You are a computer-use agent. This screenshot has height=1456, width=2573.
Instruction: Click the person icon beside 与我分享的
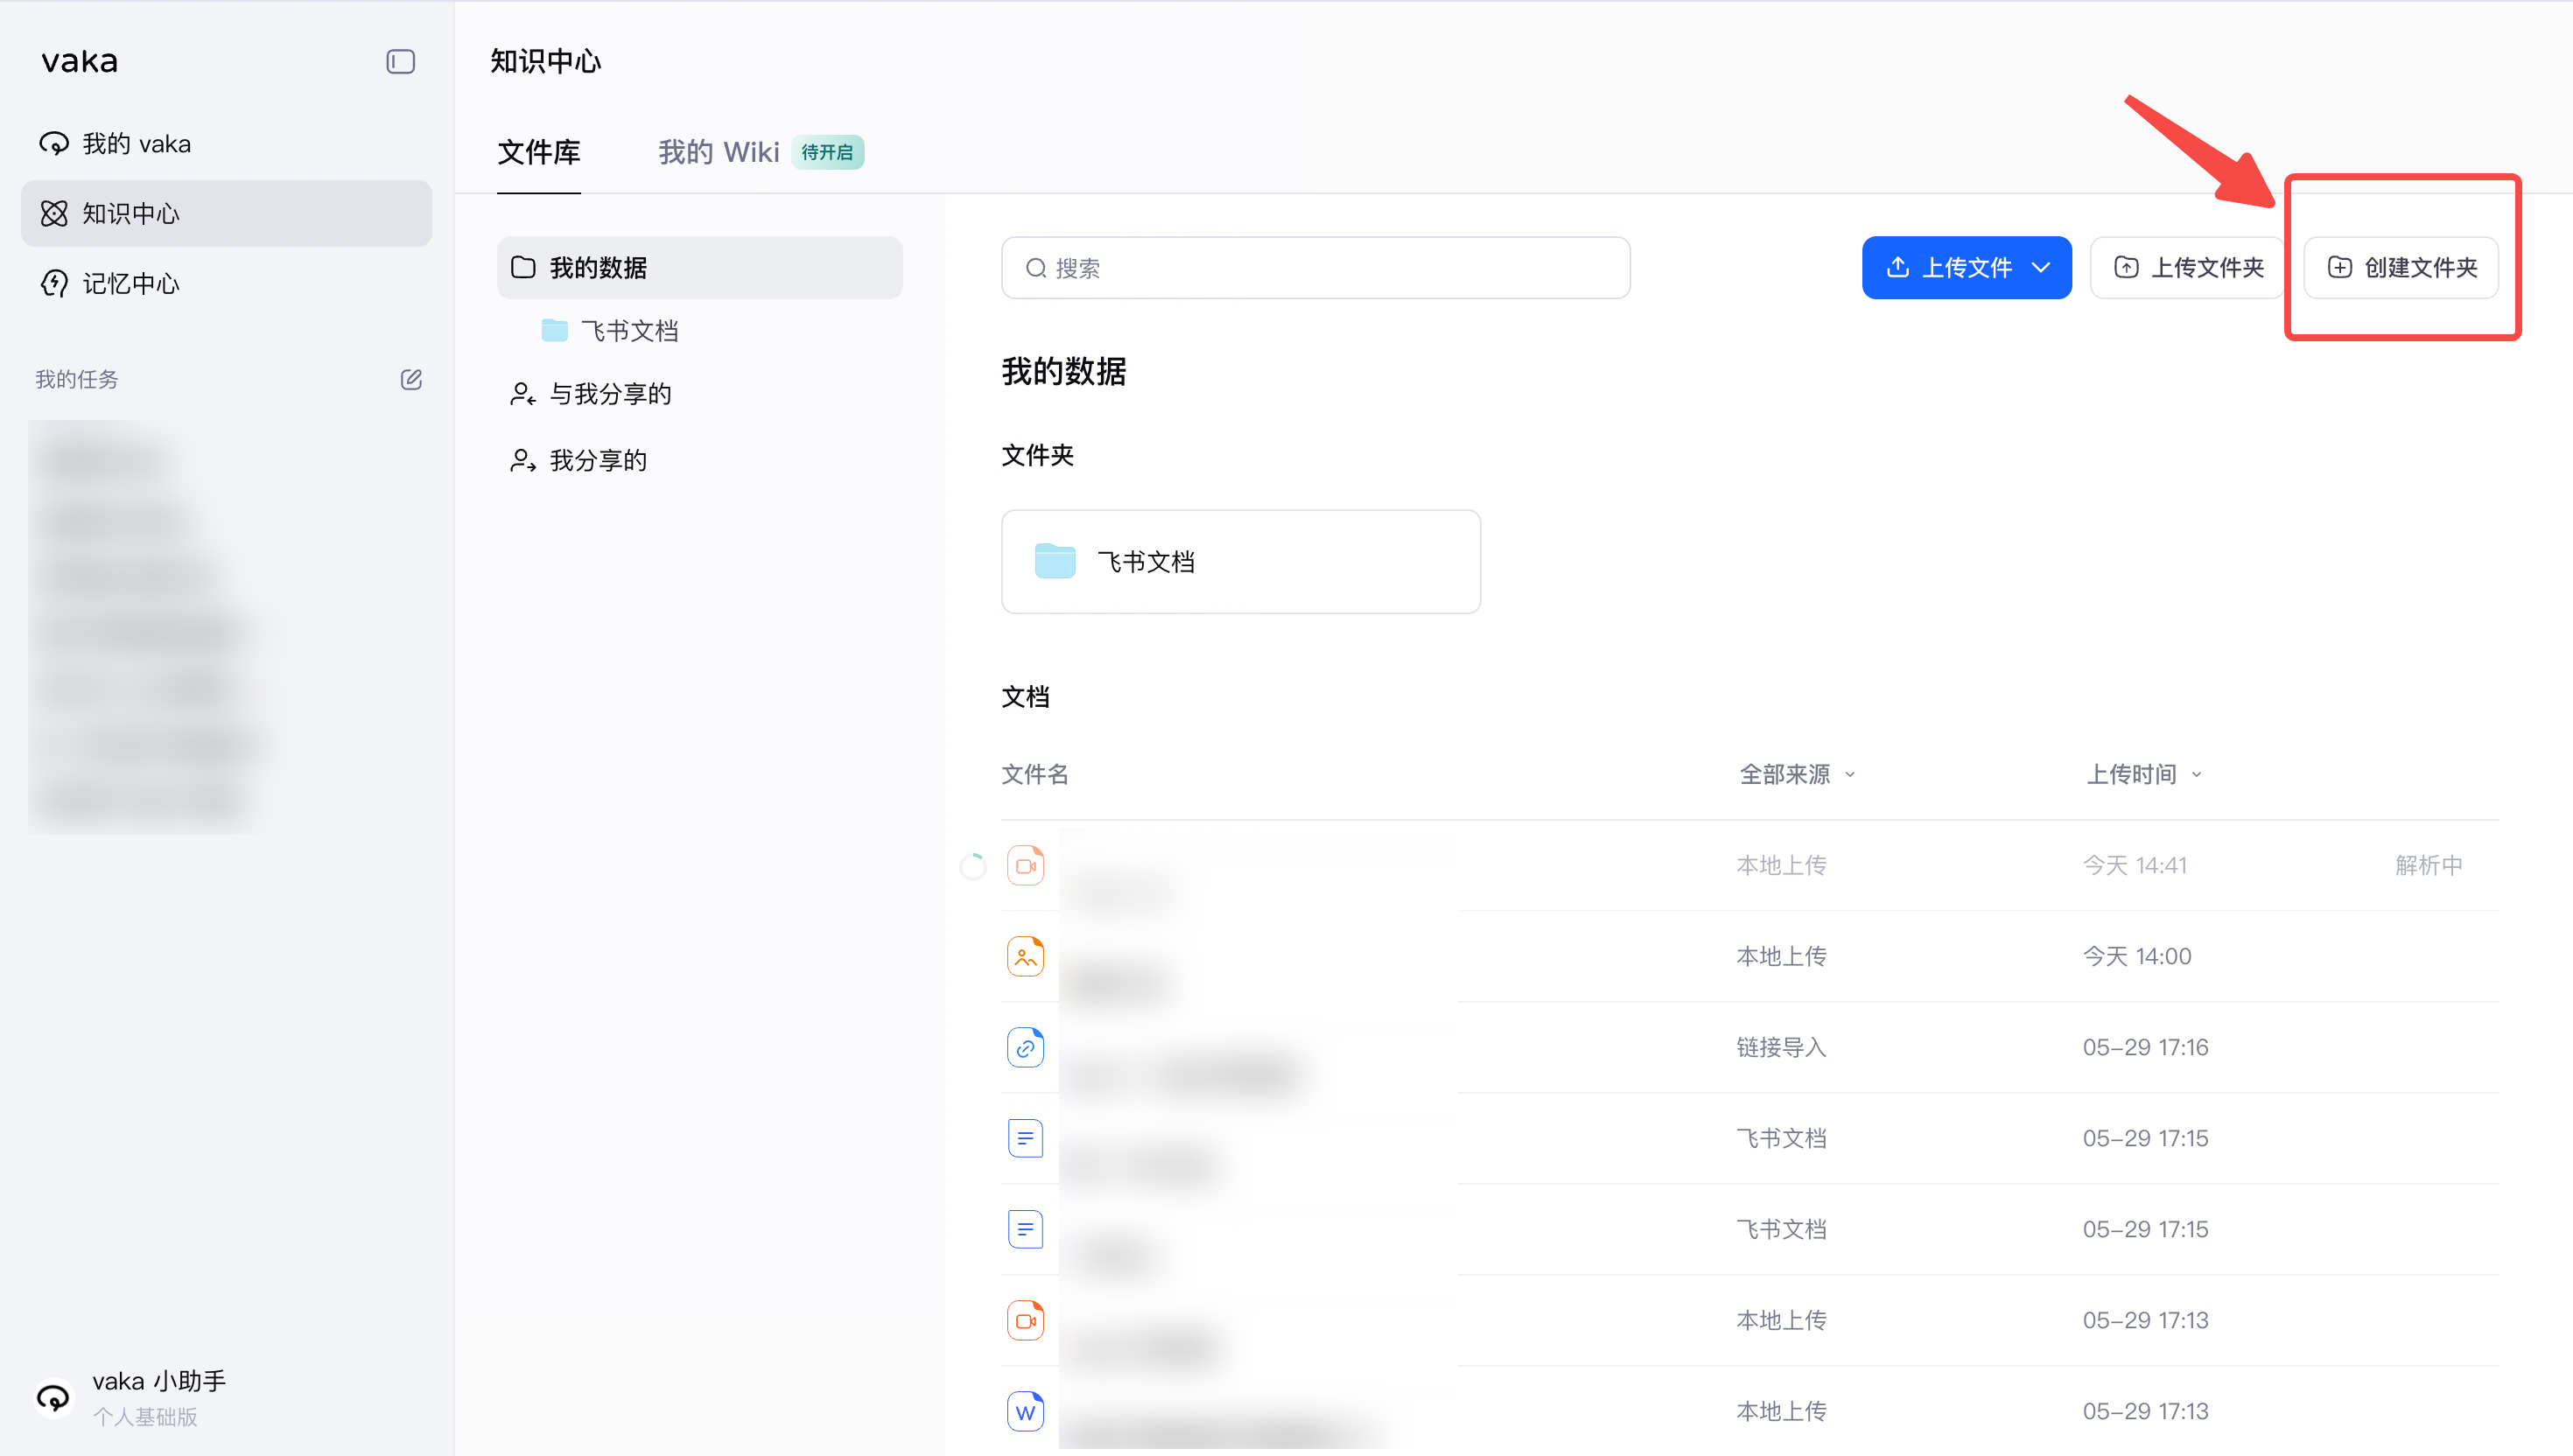(523, 394)
